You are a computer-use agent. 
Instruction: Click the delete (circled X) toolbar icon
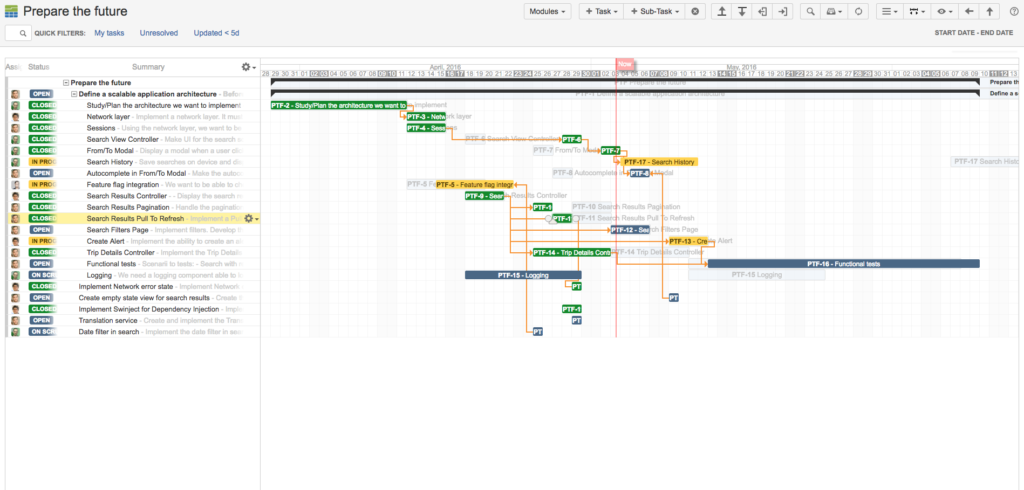695,11
